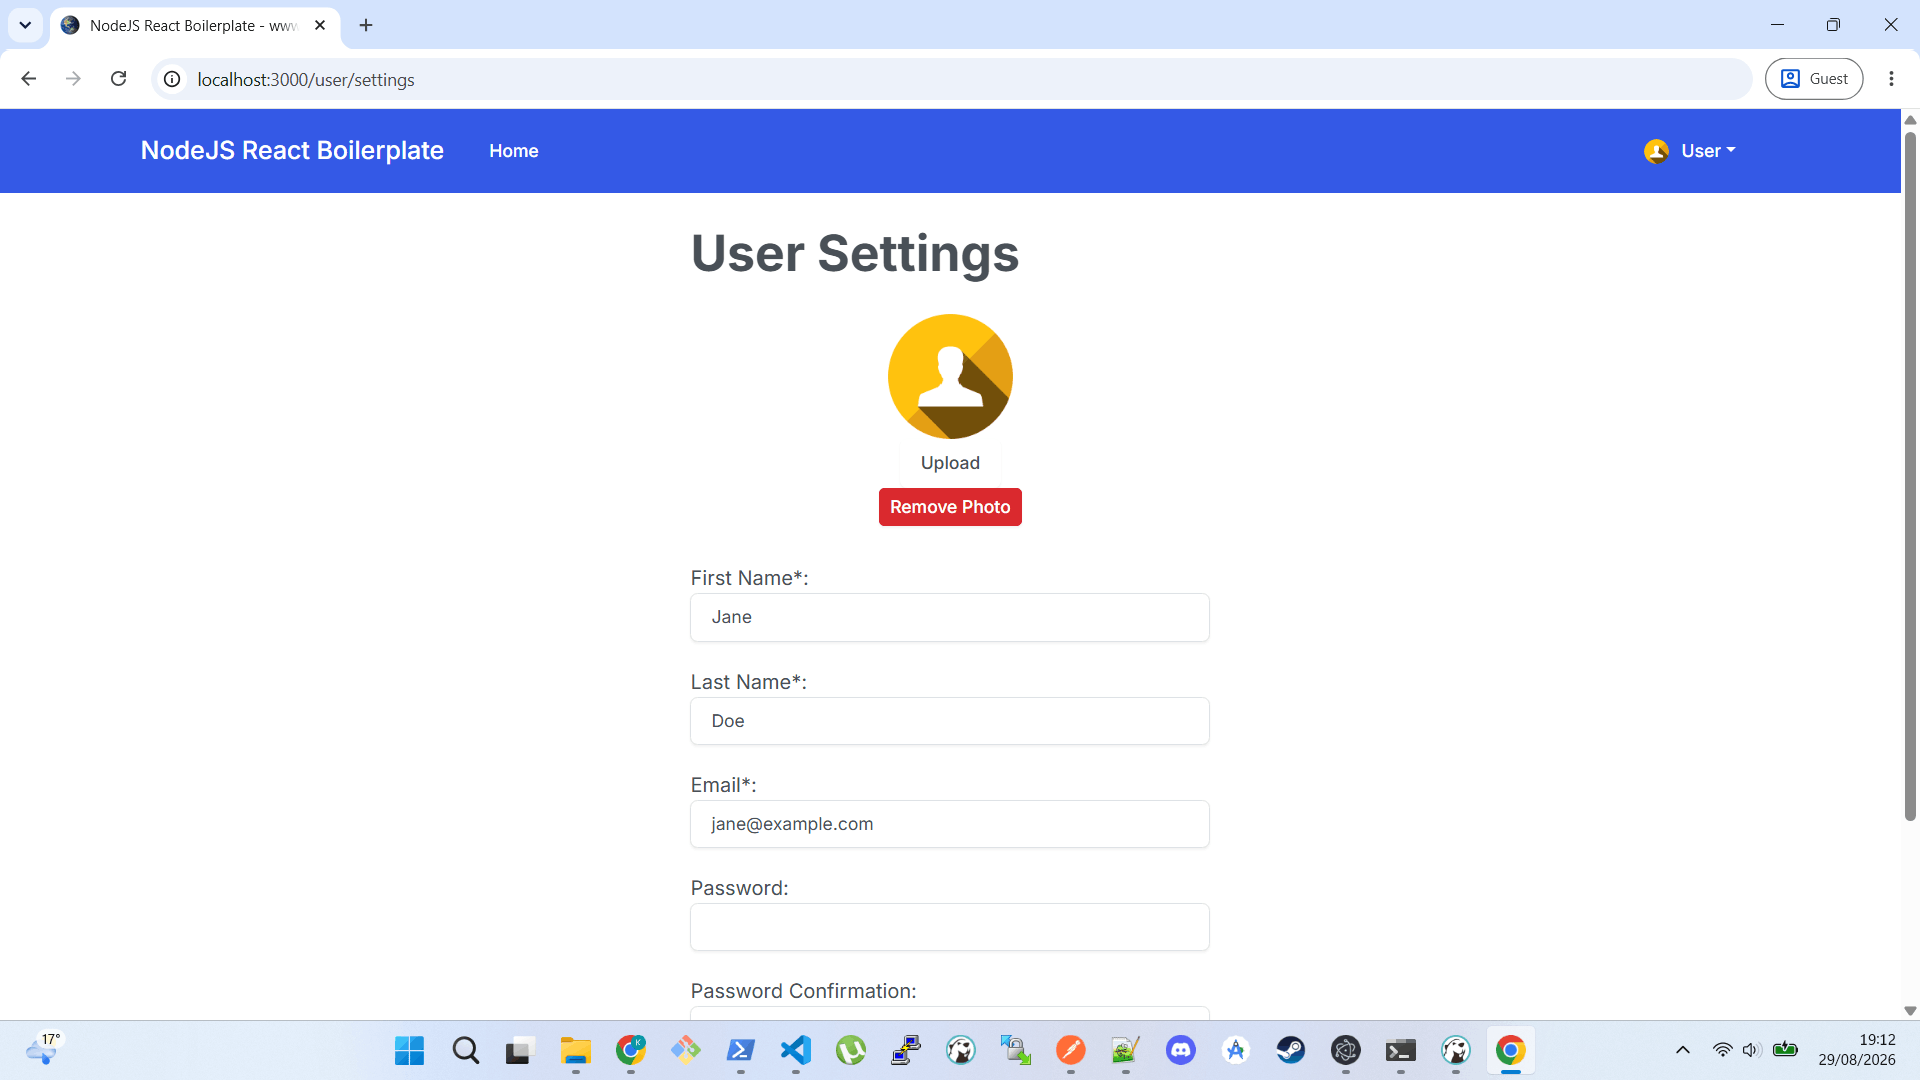Open the User dropdown in the navbar
This screenshot has width=1920, height=1080.
[1707, 151]
